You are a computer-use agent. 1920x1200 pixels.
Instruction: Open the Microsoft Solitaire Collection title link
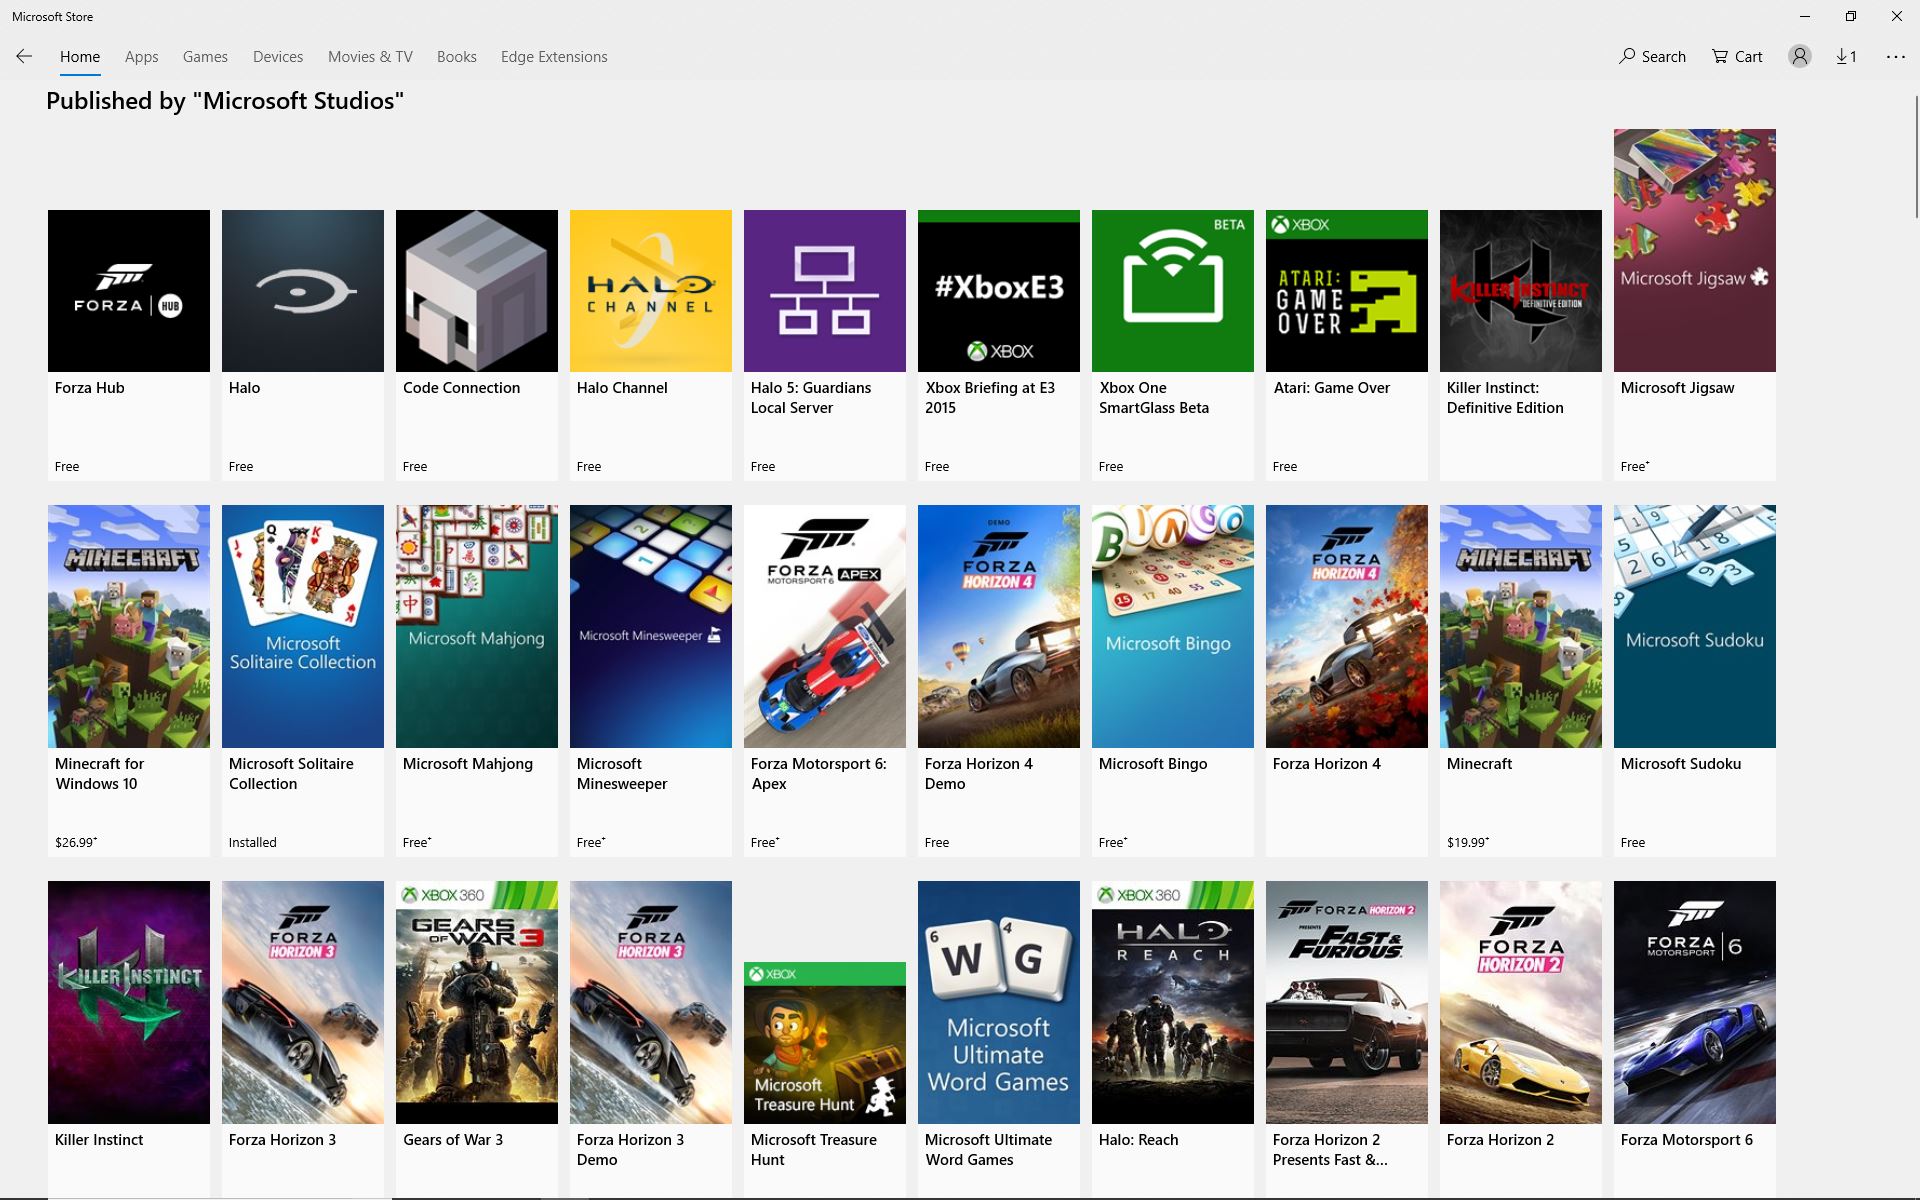point(291,773)
